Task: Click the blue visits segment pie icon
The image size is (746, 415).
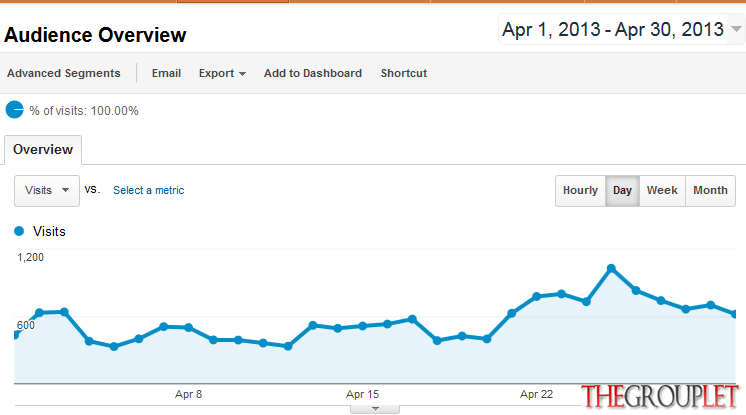Action: pyautogui.click(x=14, y=110)
